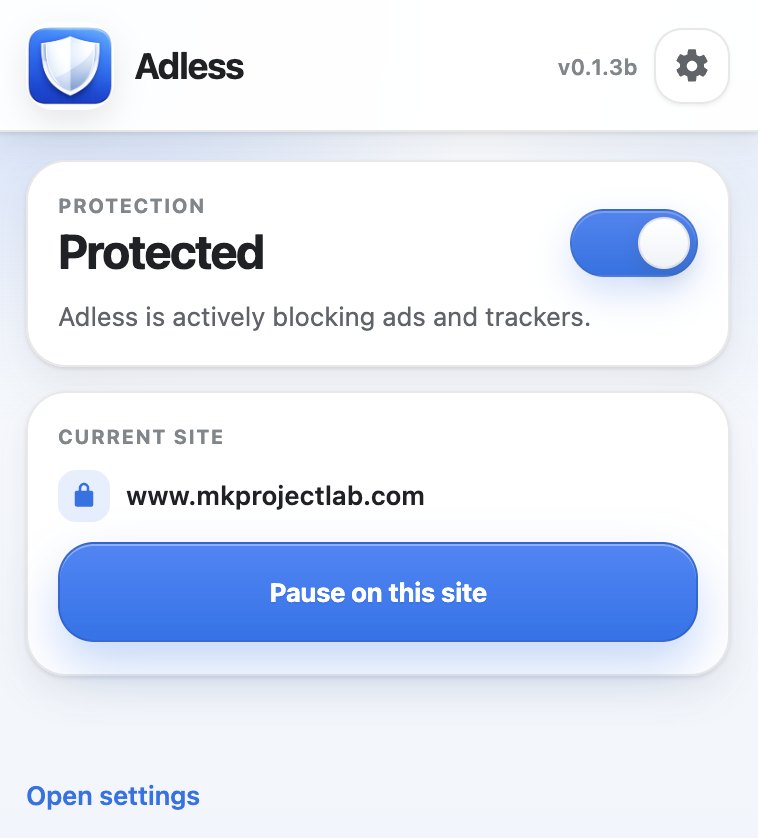Click the Protected heading text
This screenshot has height=838, width=758.
click(x=161, y=253)
